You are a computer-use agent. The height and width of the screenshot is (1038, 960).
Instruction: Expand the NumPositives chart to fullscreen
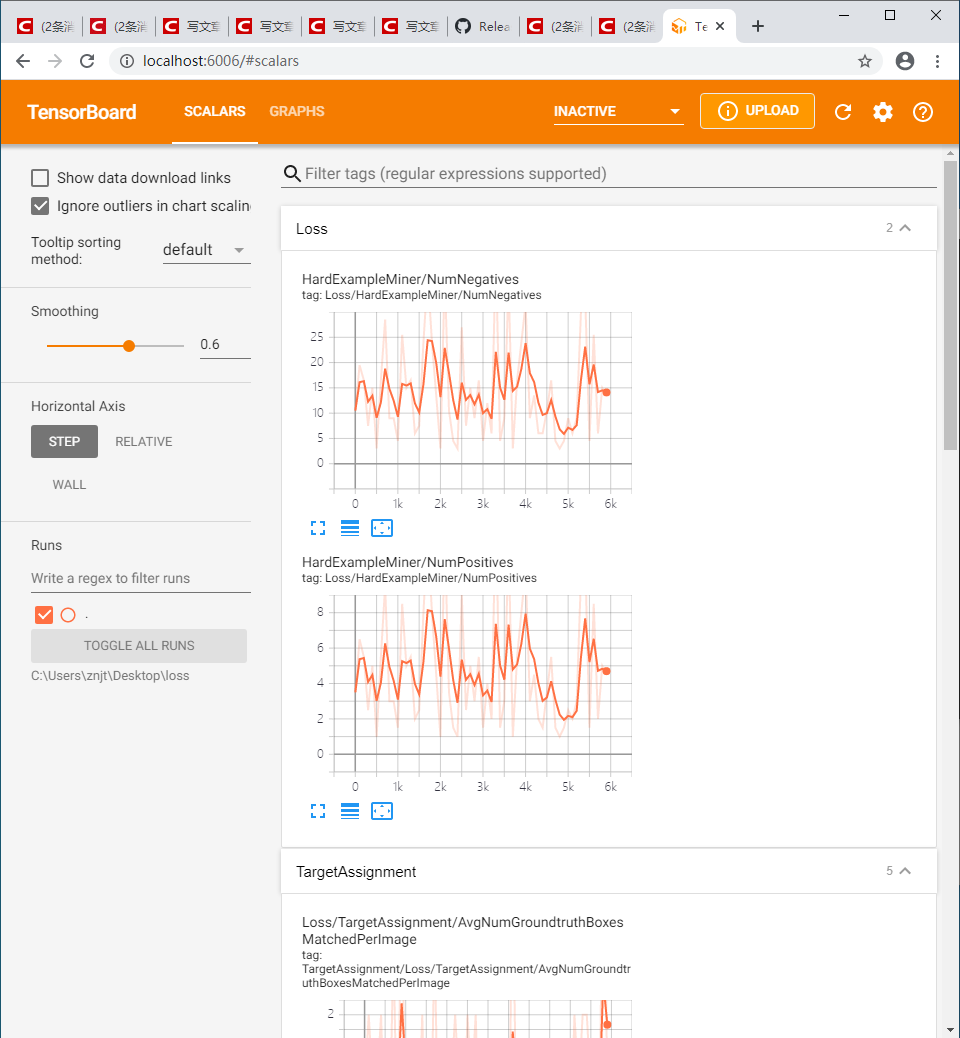(318, 810)
